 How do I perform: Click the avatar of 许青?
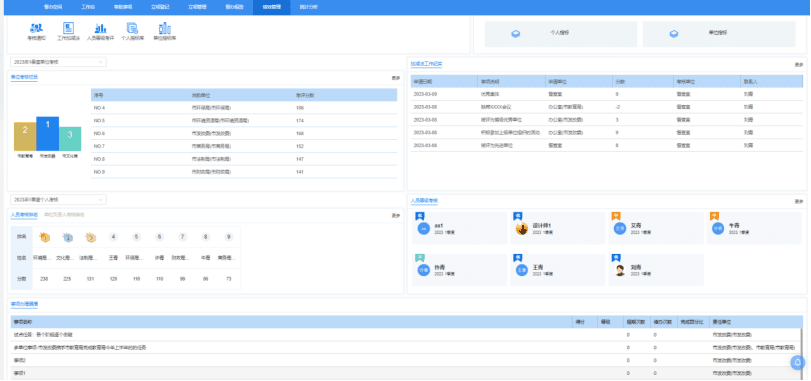pyautogui.click(x=424, y=270)
